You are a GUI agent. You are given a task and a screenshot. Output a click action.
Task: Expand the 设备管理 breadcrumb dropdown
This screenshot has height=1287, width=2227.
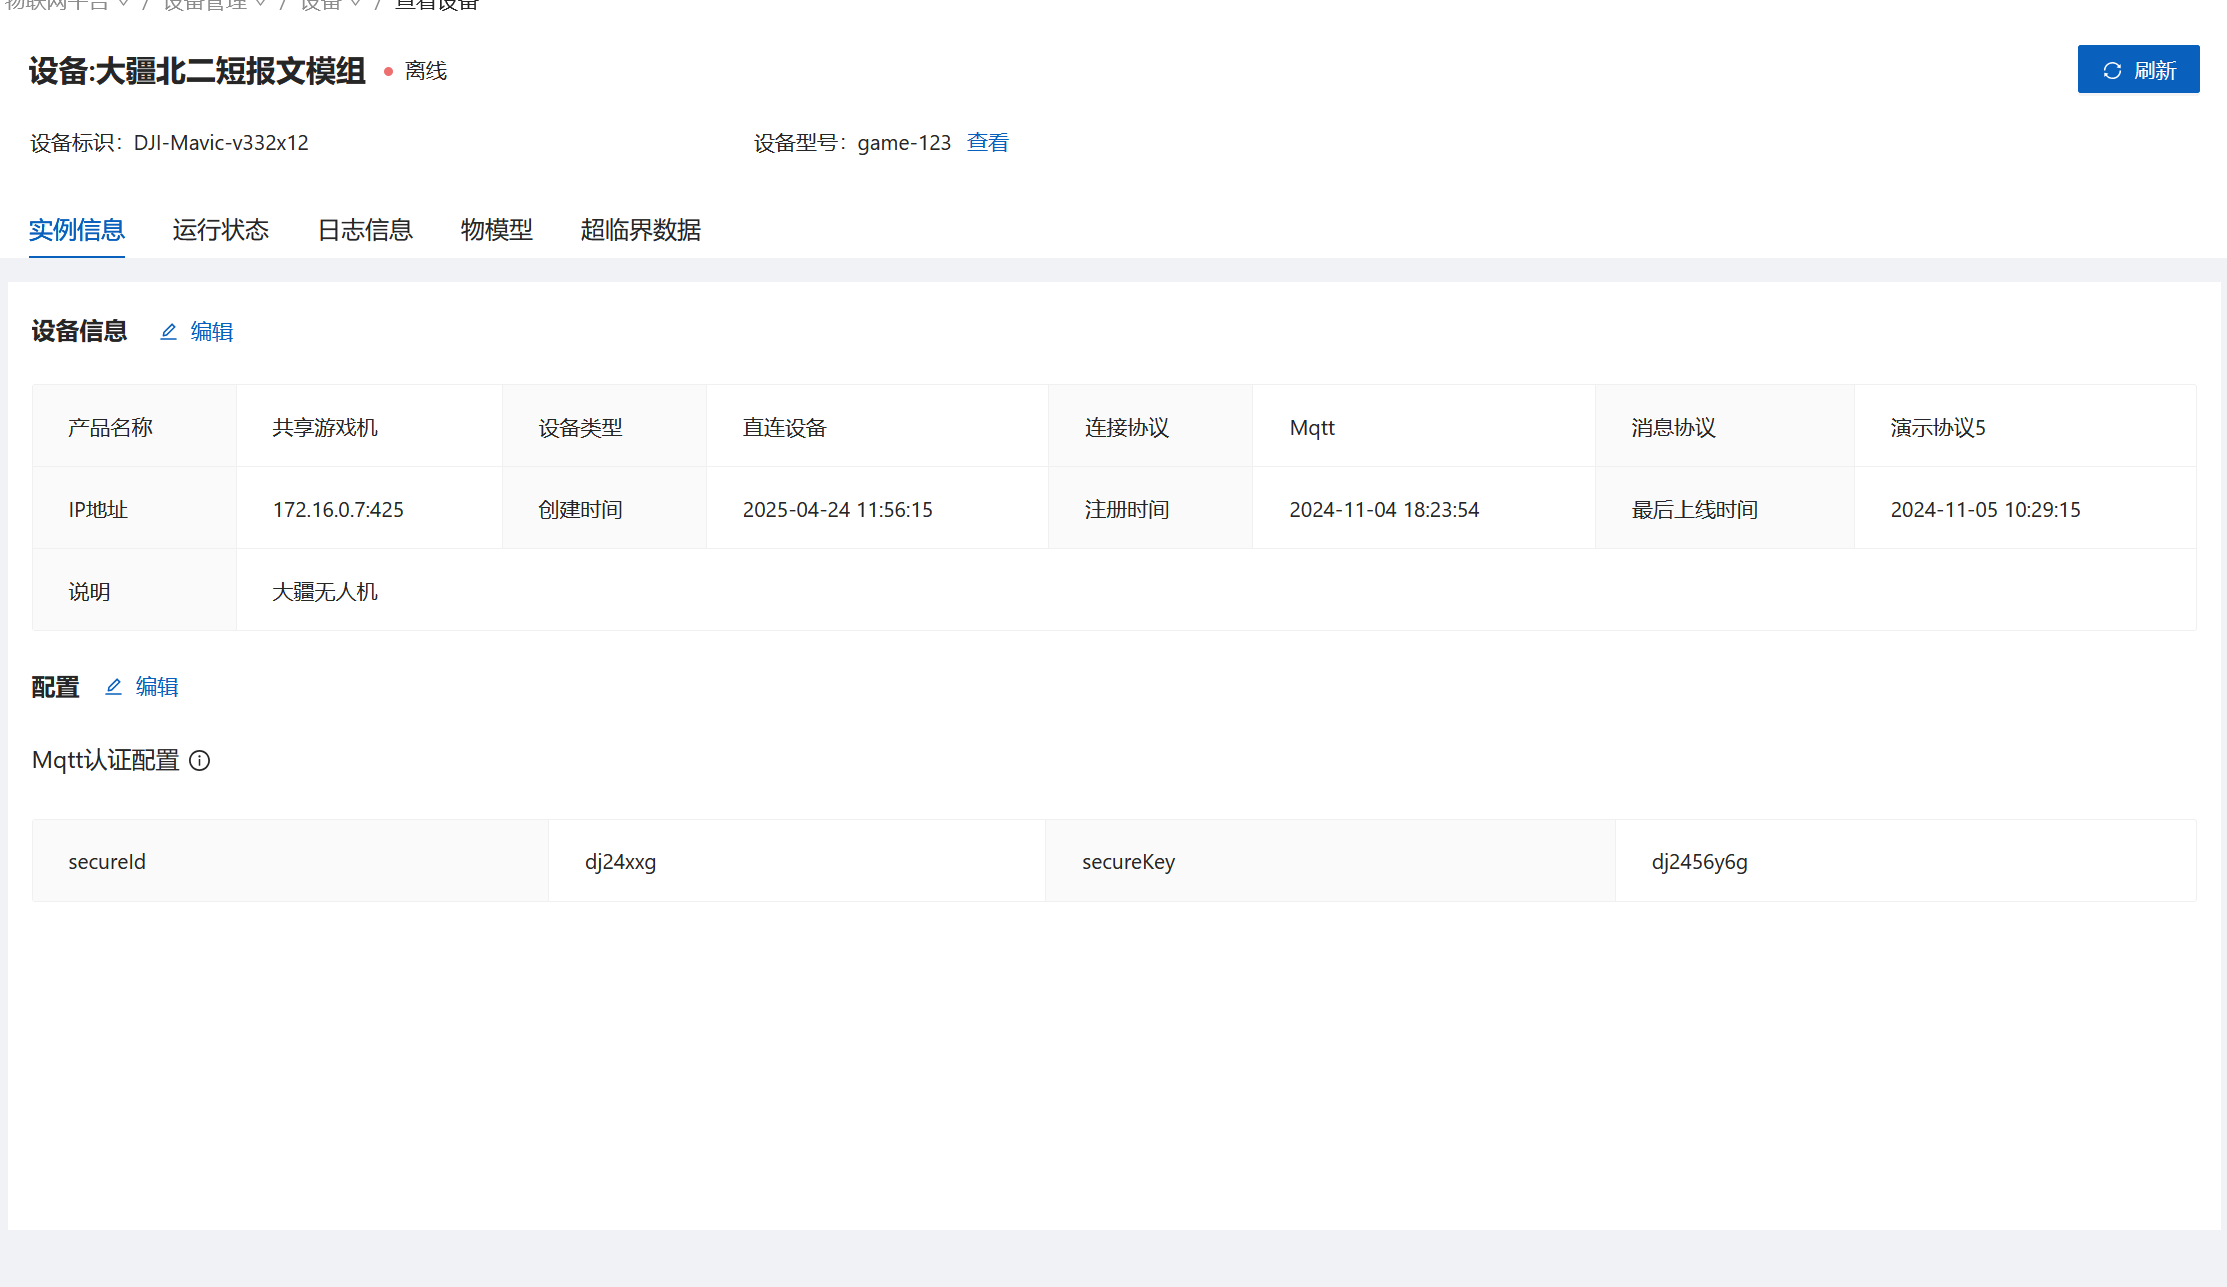pyautogui.click(x=260, y=4)
